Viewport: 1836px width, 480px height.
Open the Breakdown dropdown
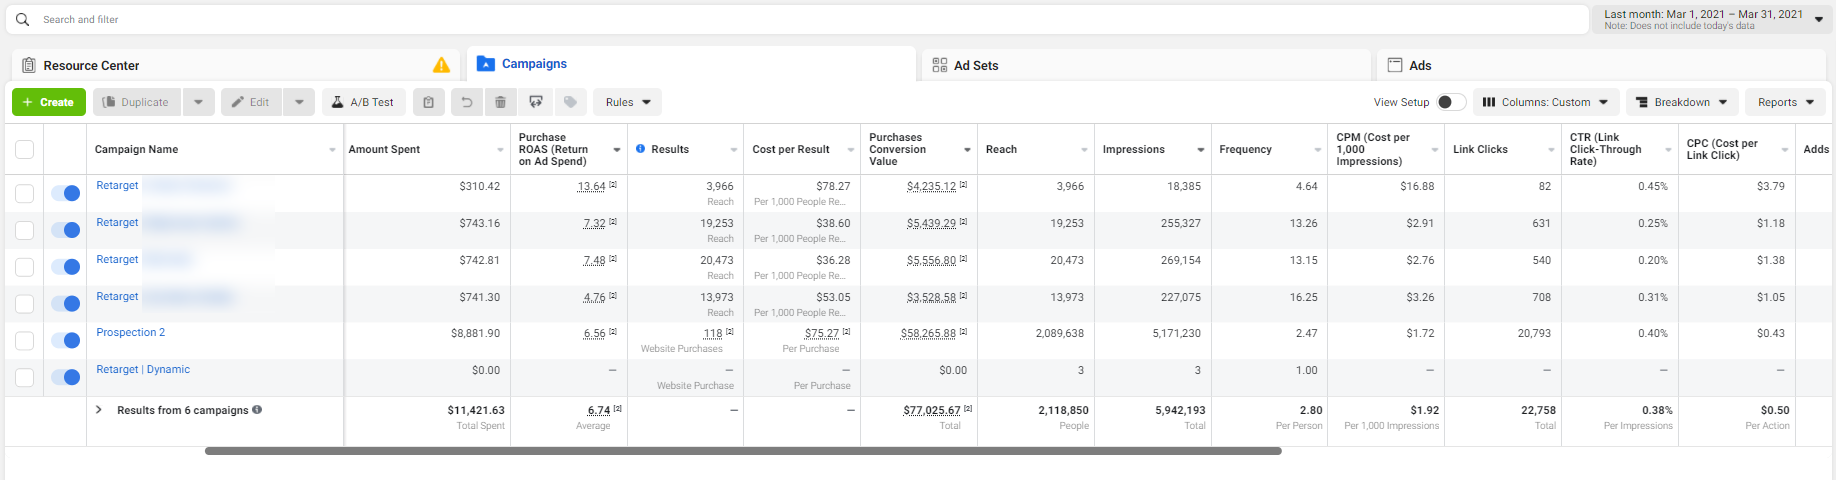tap(1682, 102)
